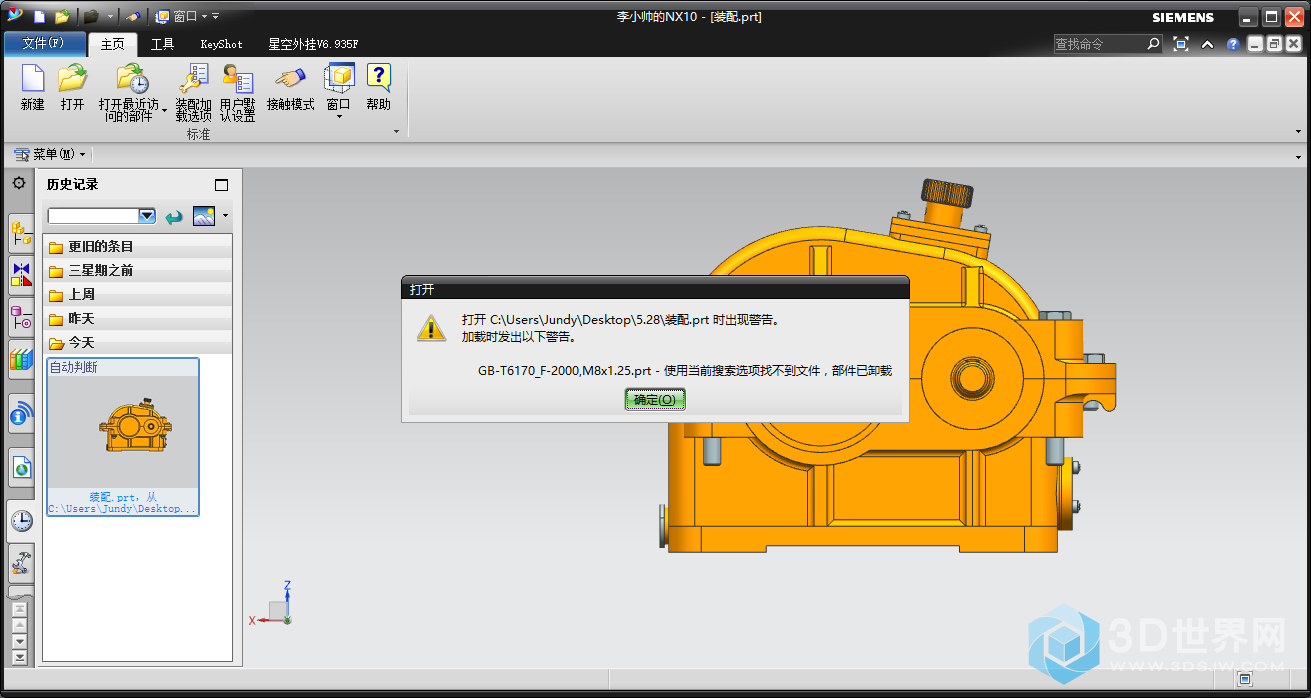Viewport: 1311px width, 698px height.
Task: Click resource bar scroll to bottom arrow
Action: click(20, 657)
